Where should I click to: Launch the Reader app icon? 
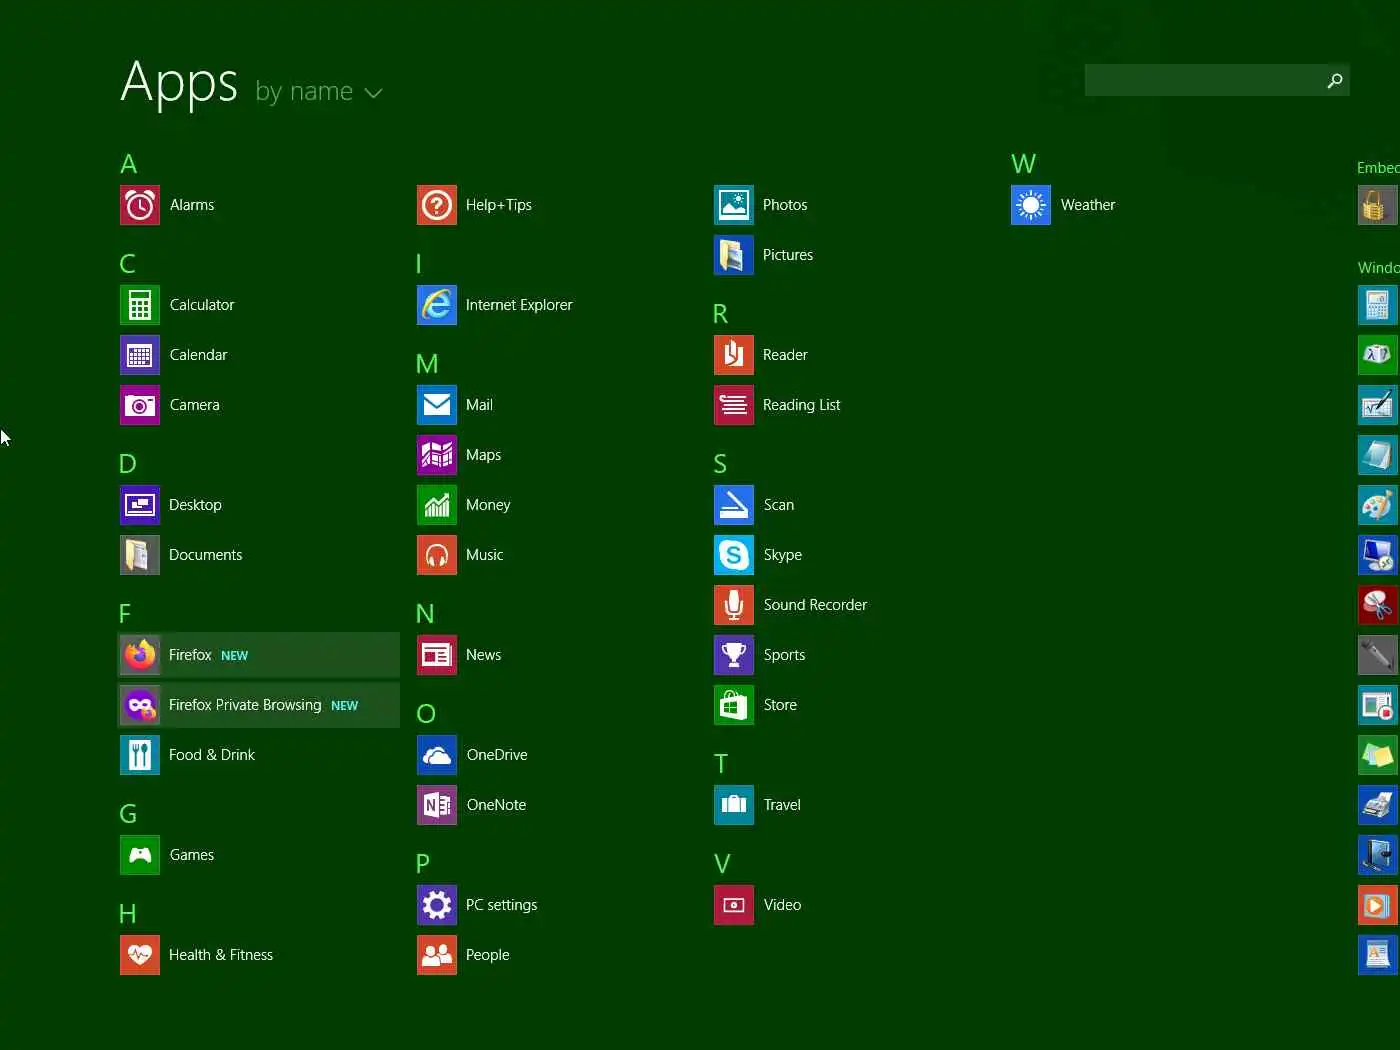click(734, 355)
